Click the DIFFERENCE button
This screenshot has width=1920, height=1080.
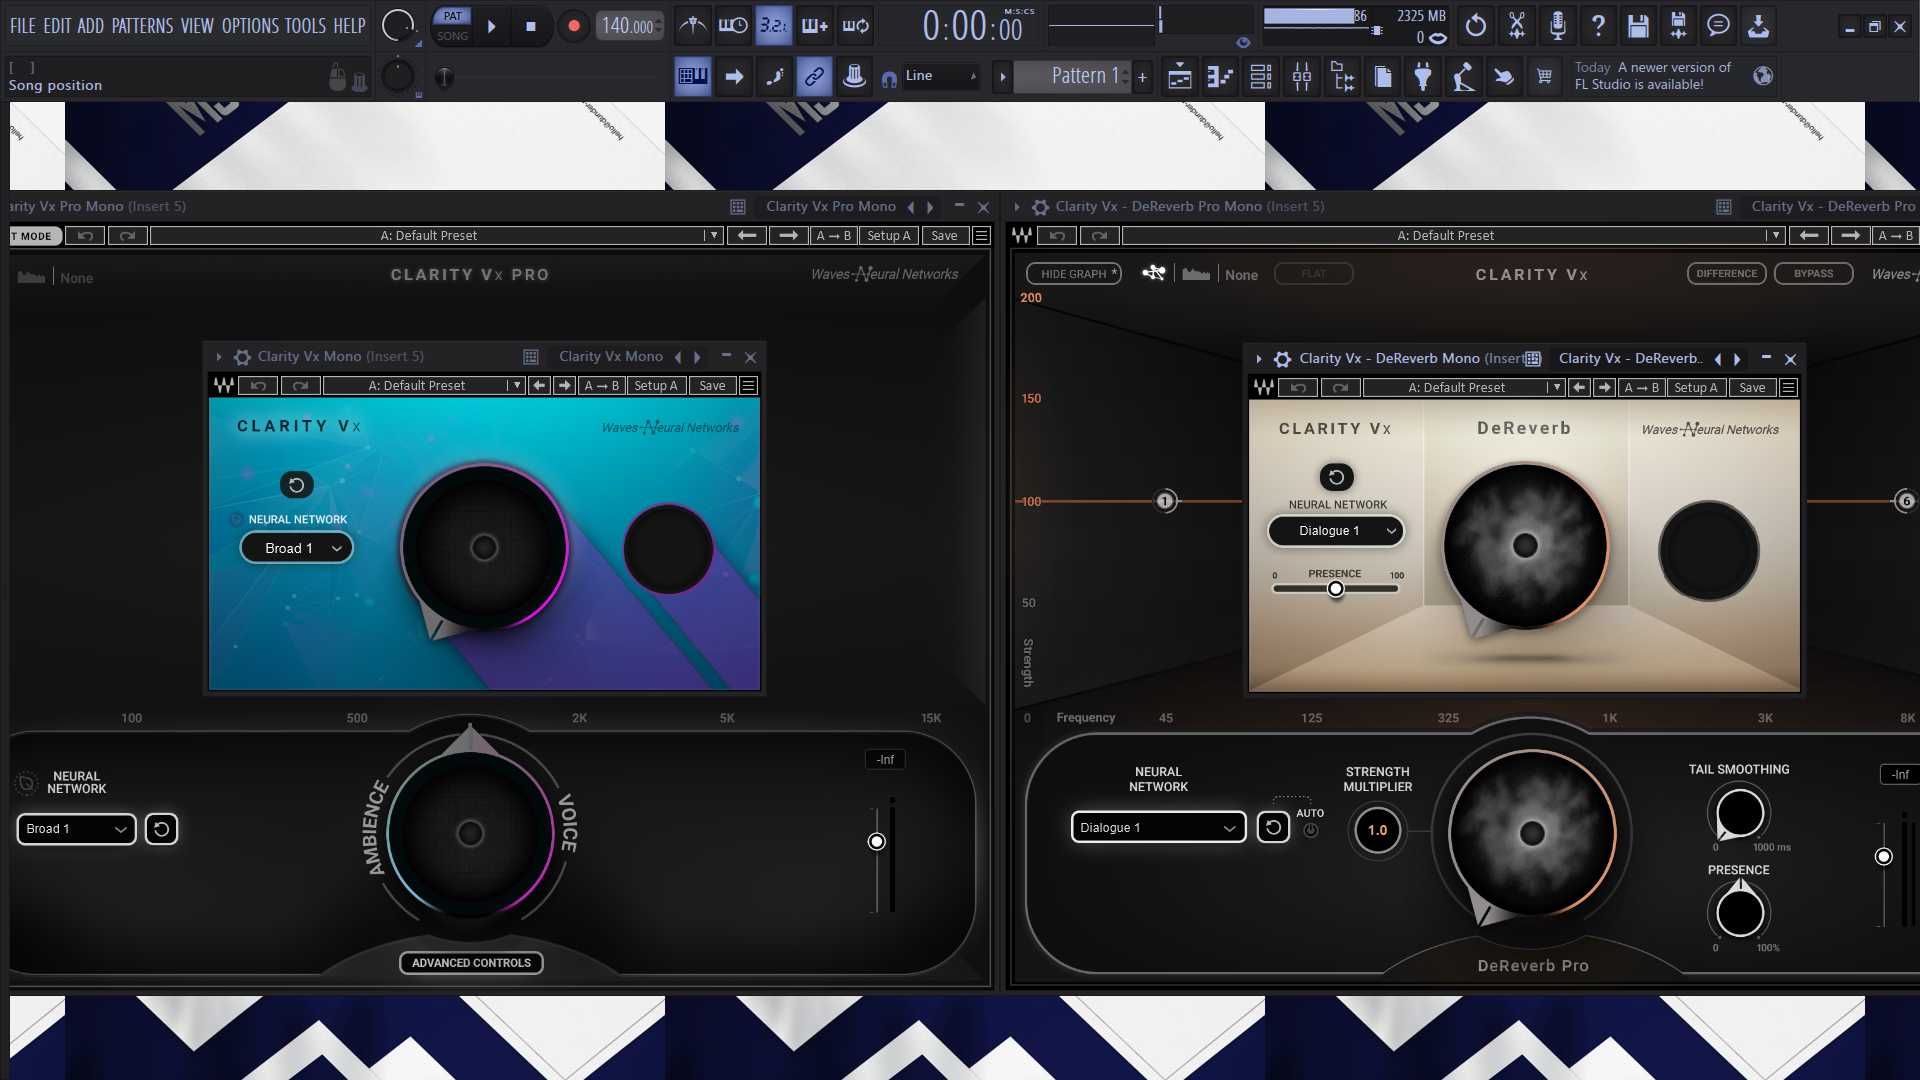point(1727,274)
